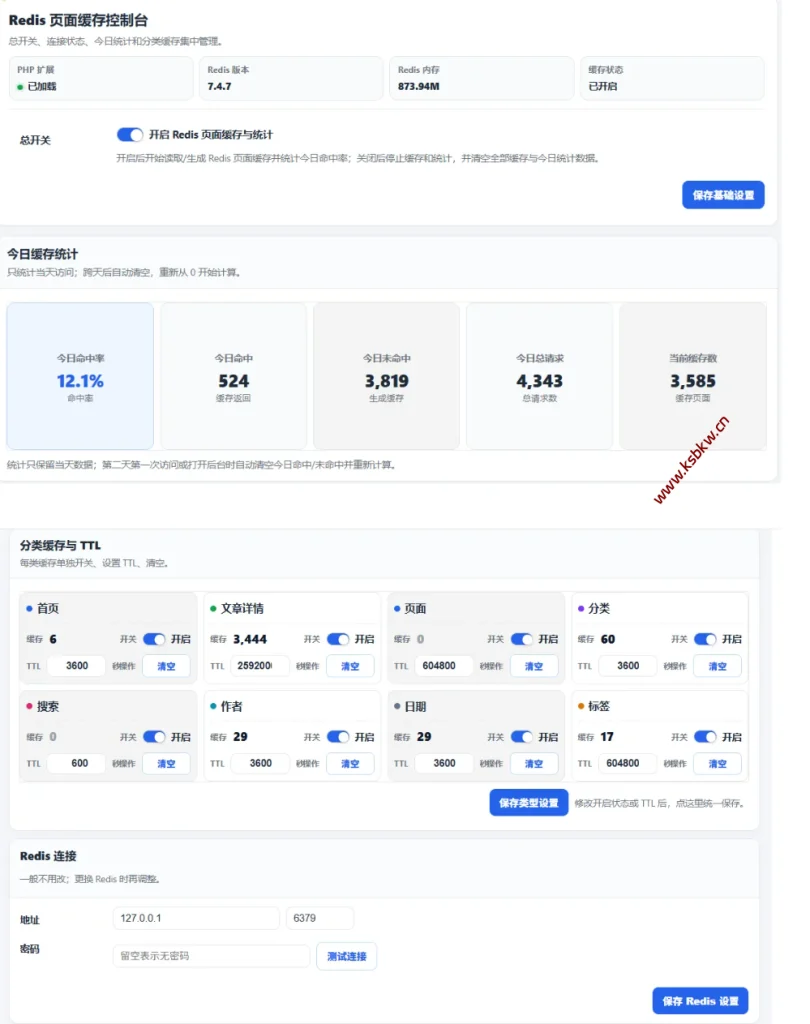Toggle the 文章详情 cache switch

[x=338, y=639]
